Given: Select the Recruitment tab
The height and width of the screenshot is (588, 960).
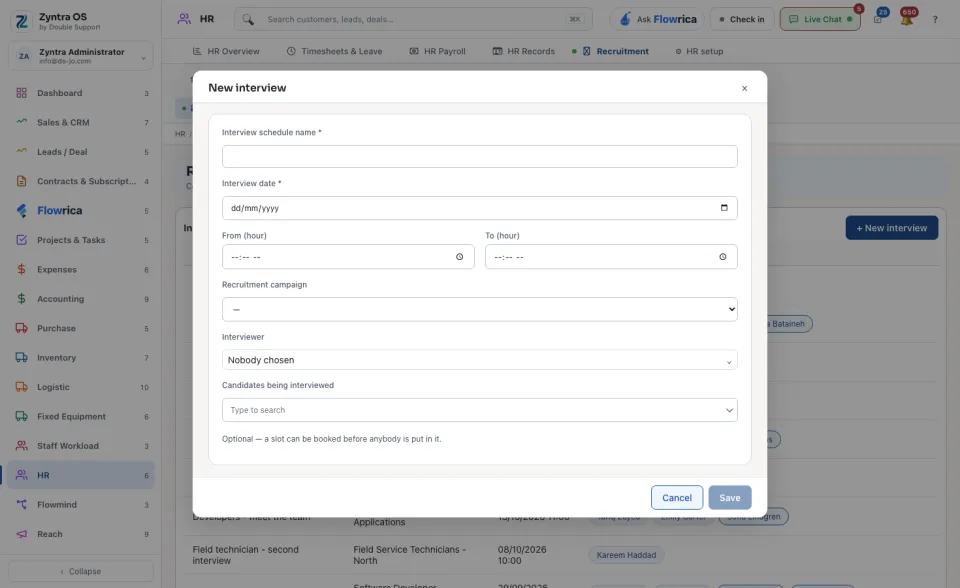Looking at the screenshot, I should coord(615,51).
